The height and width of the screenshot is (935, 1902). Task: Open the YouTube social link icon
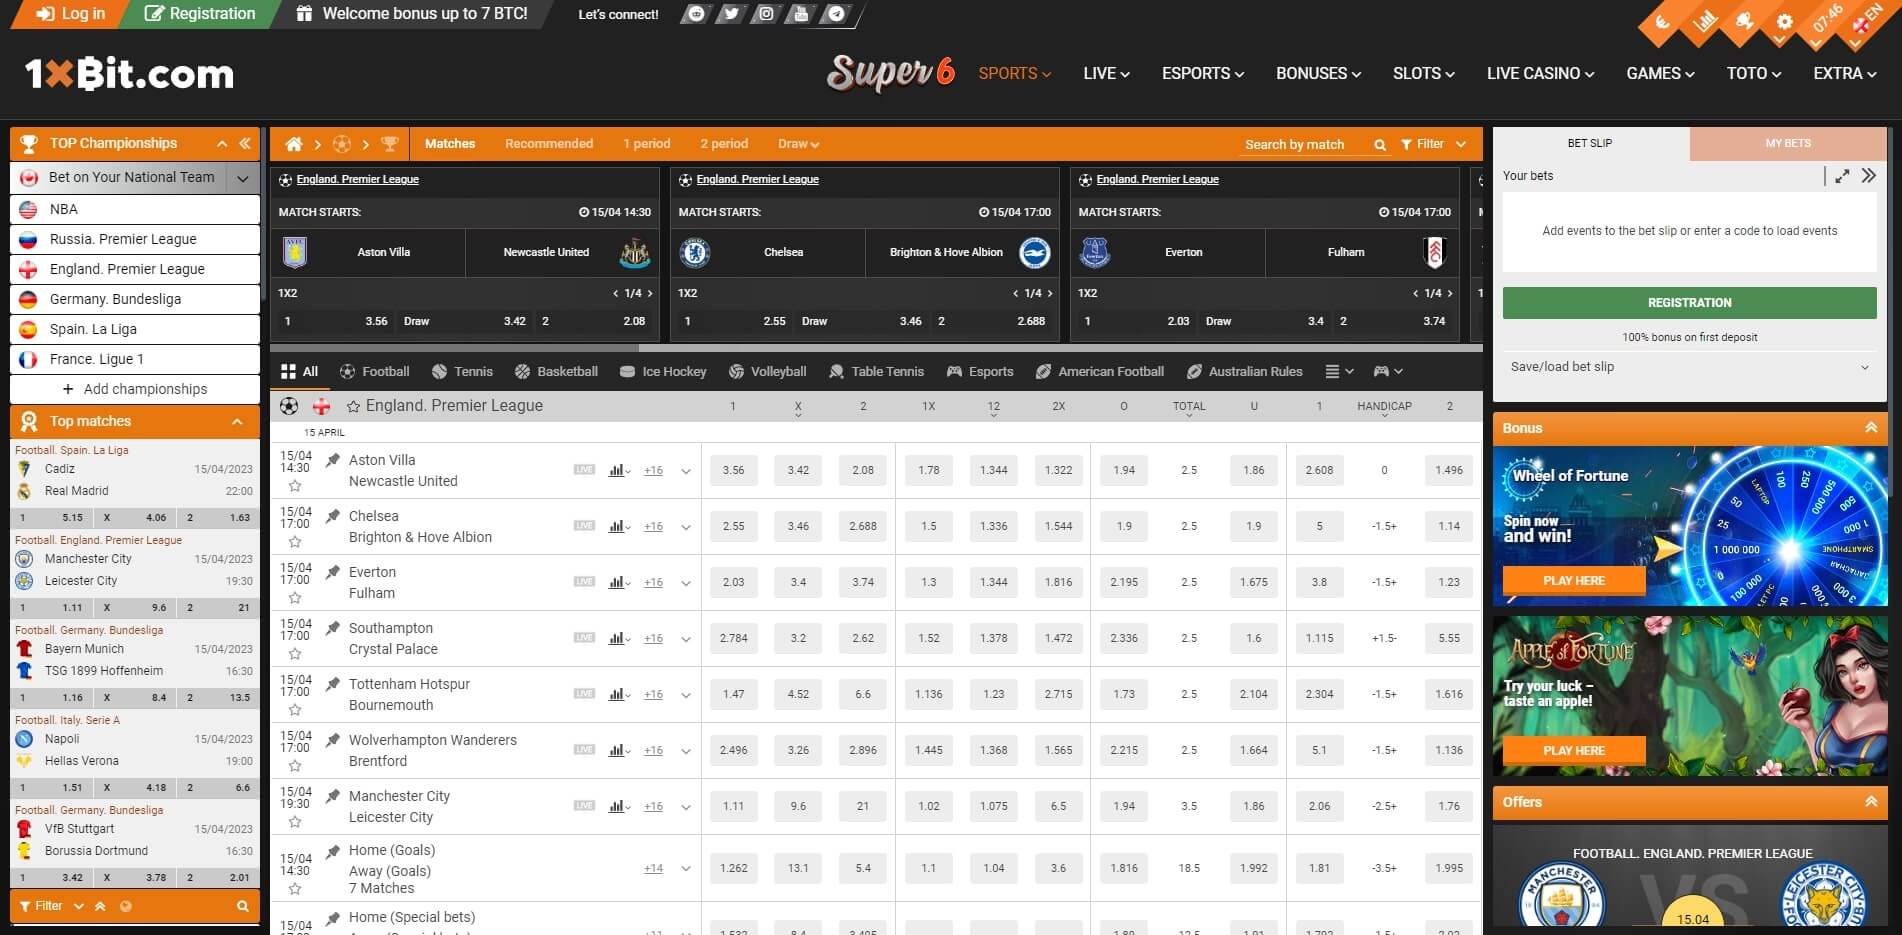click(x=800, y=14)
